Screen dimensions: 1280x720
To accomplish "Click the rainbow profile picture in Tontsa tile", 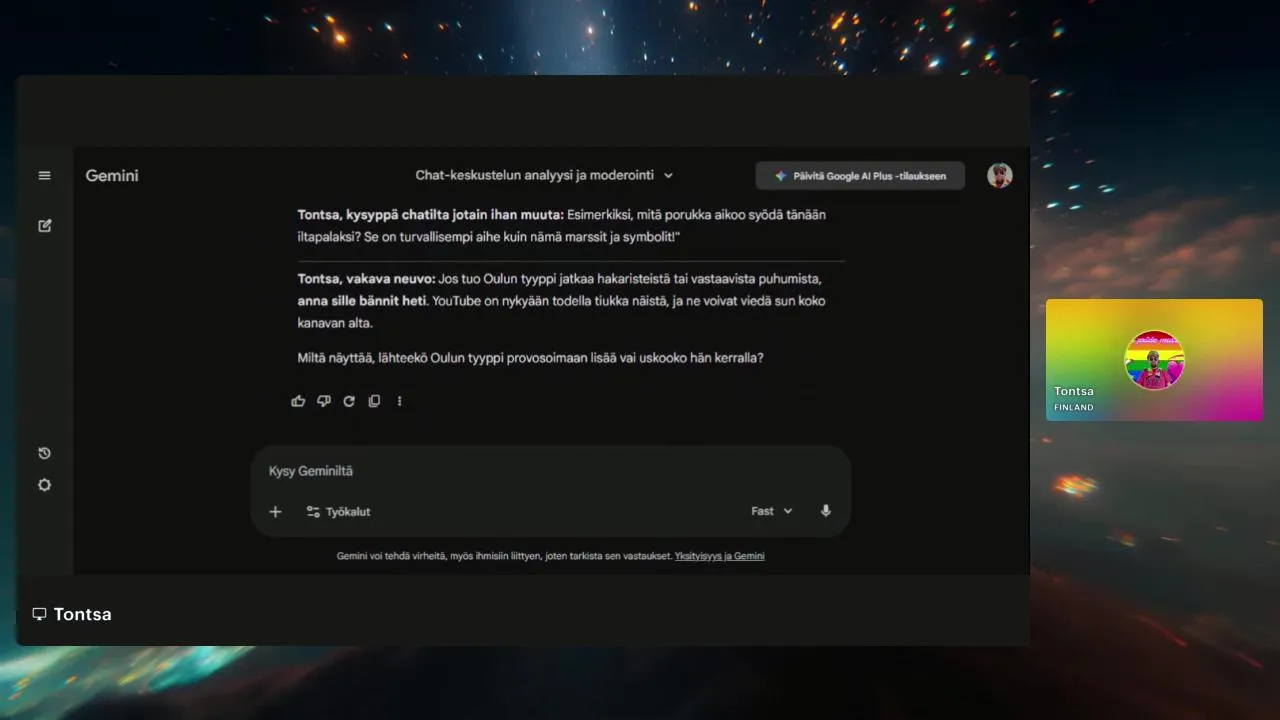I will pos(1154,360).
